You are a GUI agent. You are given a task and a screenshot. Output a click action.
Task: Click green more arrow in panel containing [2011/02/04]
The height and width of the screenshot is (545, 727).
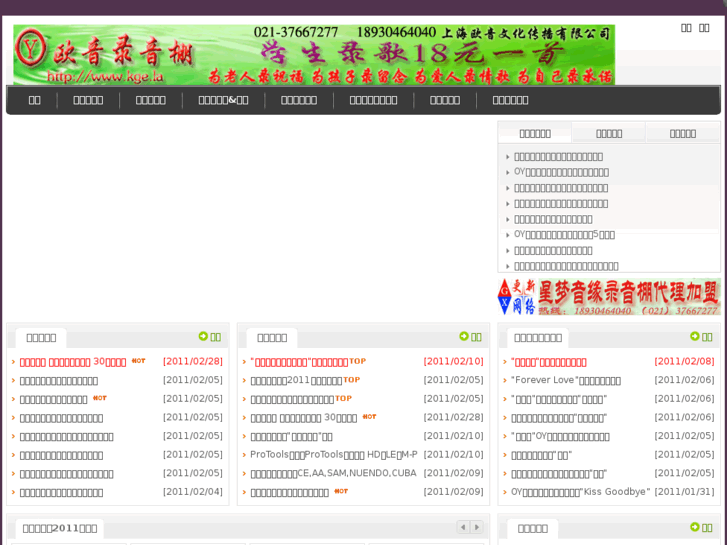click(x=203, y=336)
